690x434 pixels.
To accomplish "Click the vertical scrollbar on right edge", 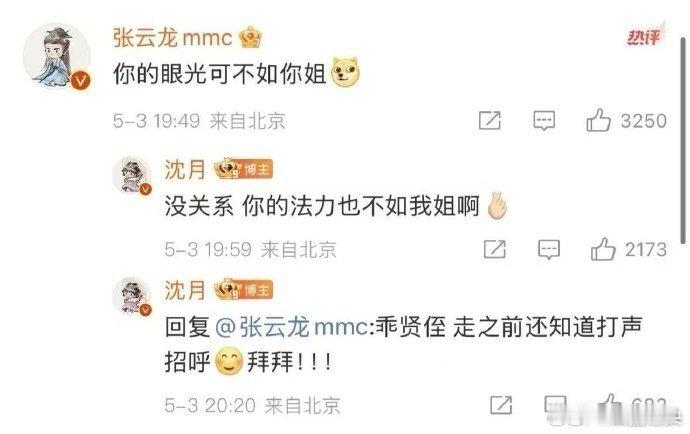I will click(x=683, y=140).
